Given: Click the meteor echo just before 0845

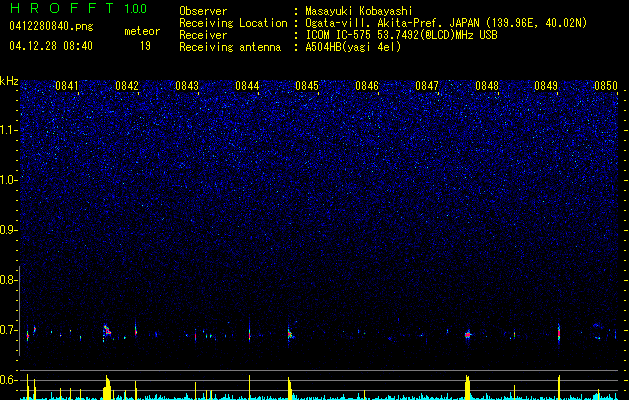Looking at the screenshot, I should click(x=290, y=334).
